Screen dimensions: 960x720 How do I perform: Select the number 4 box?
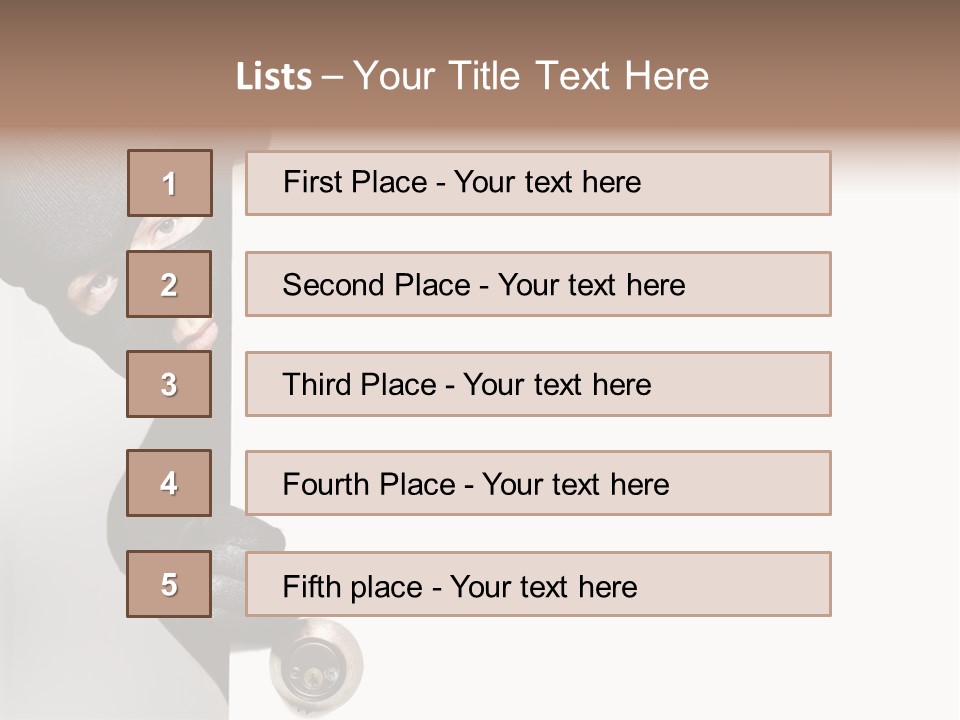[x=170, y=483]
